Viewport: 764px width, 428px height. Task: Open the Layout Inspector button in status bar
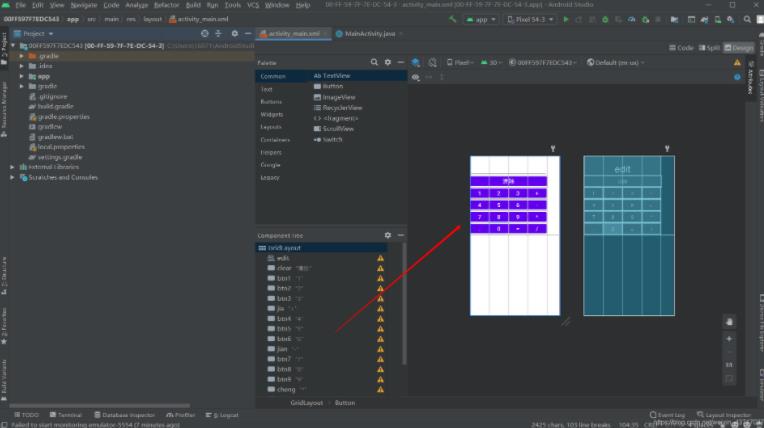tap(725, 414)
